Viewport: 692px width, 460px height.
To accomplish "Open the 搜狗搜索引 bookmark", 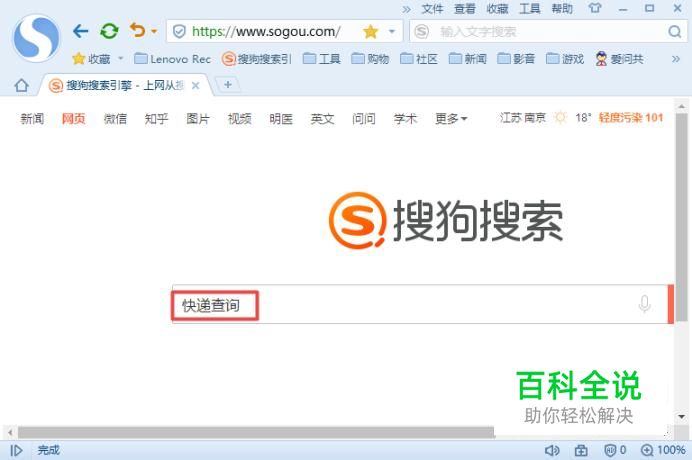I will point(257,59).
